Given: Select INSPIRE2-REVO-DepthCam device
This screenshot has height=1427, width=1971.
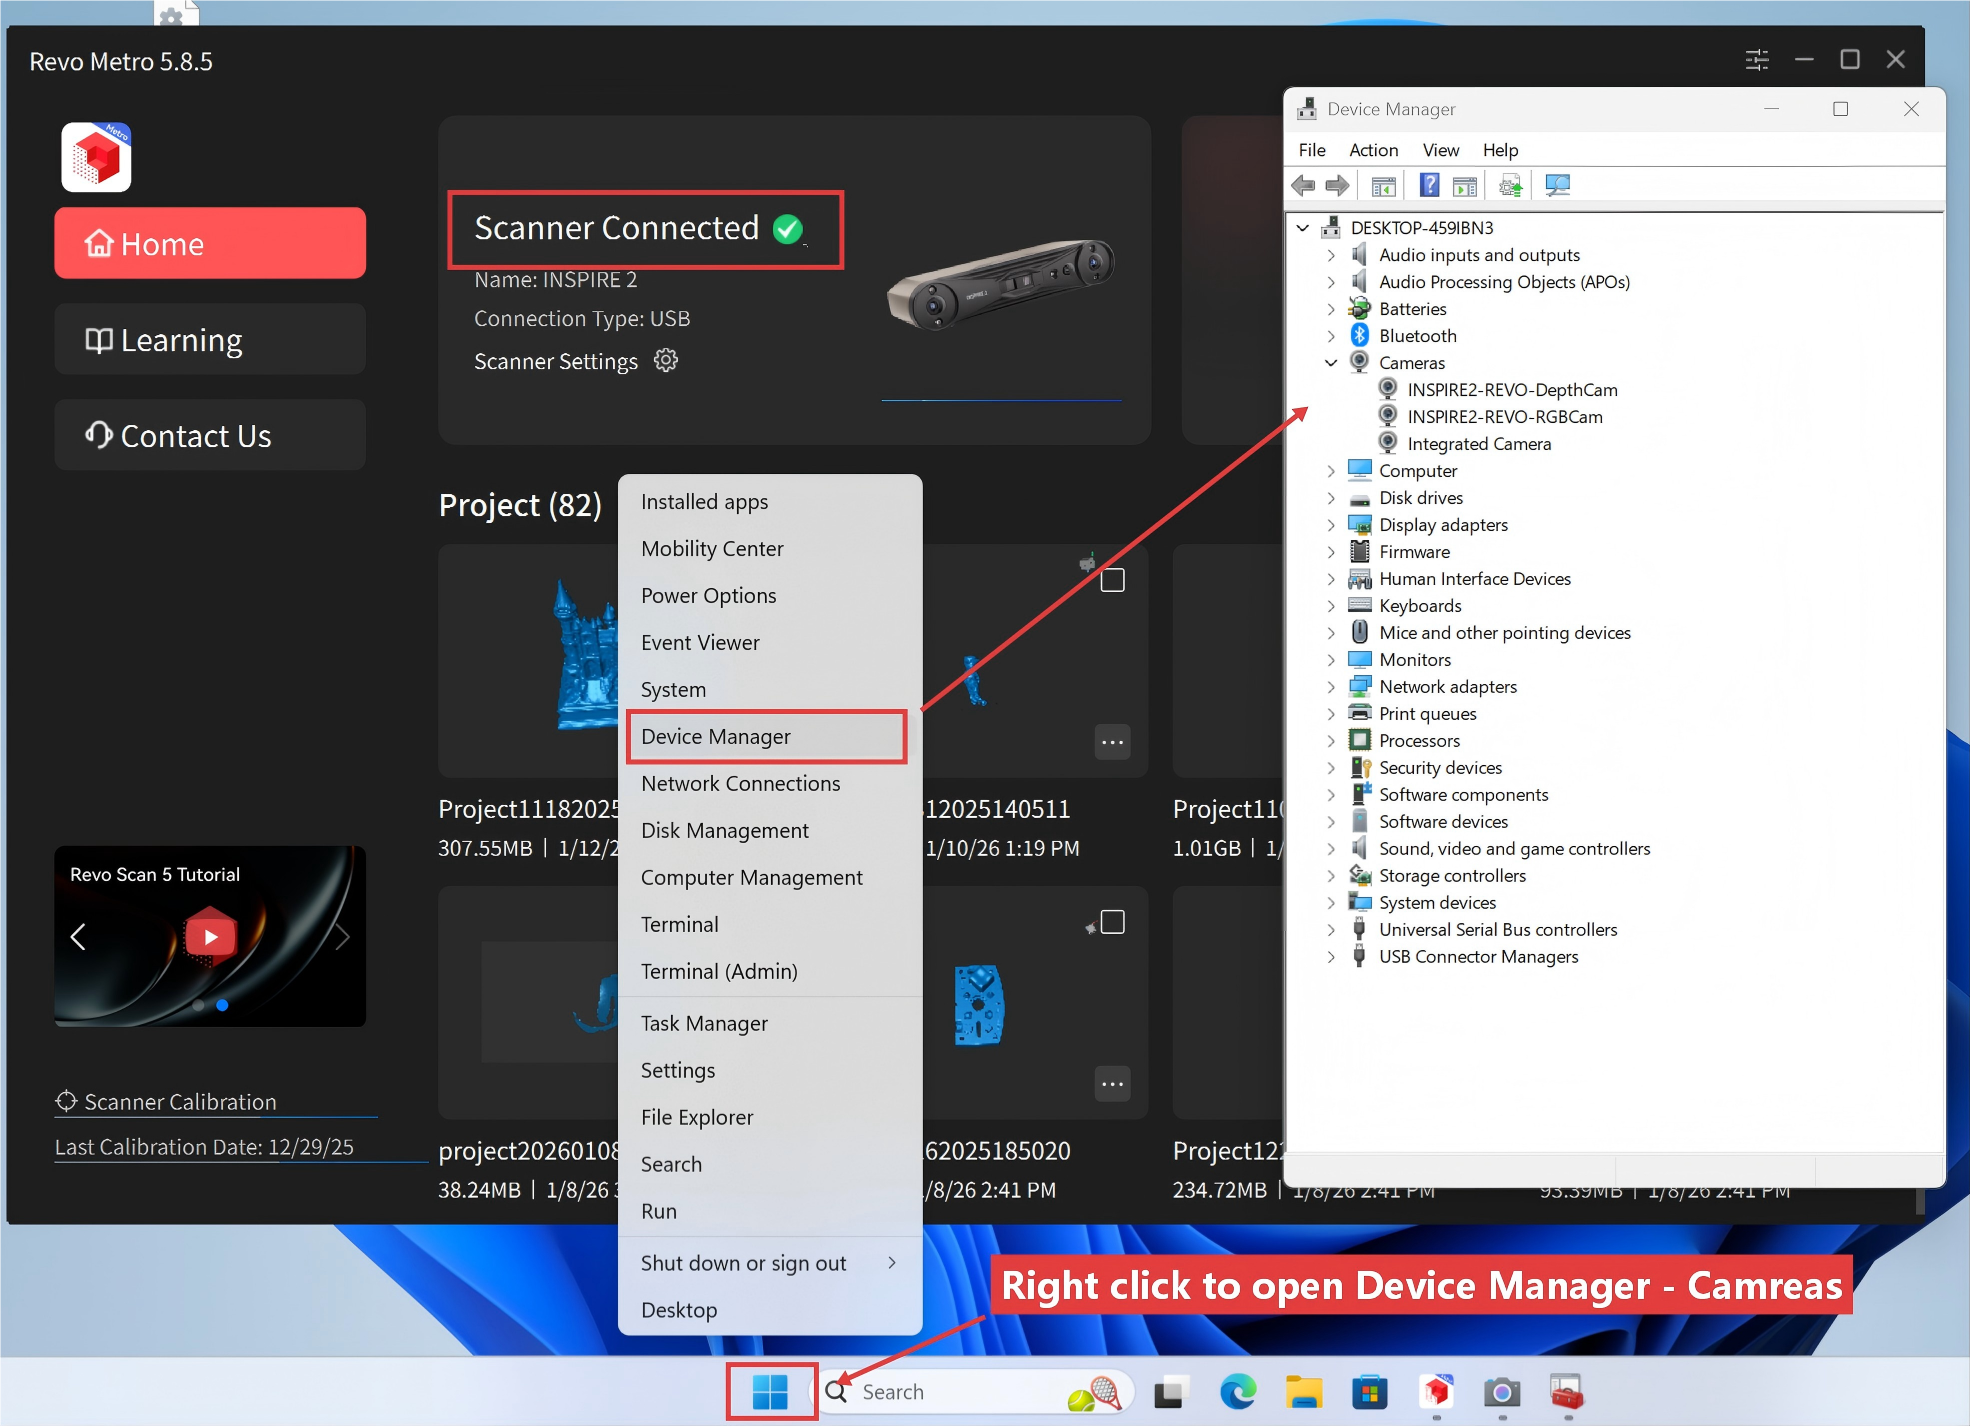Looking at the screenshot, I should pyautogui.click(x=1512, y=390).
